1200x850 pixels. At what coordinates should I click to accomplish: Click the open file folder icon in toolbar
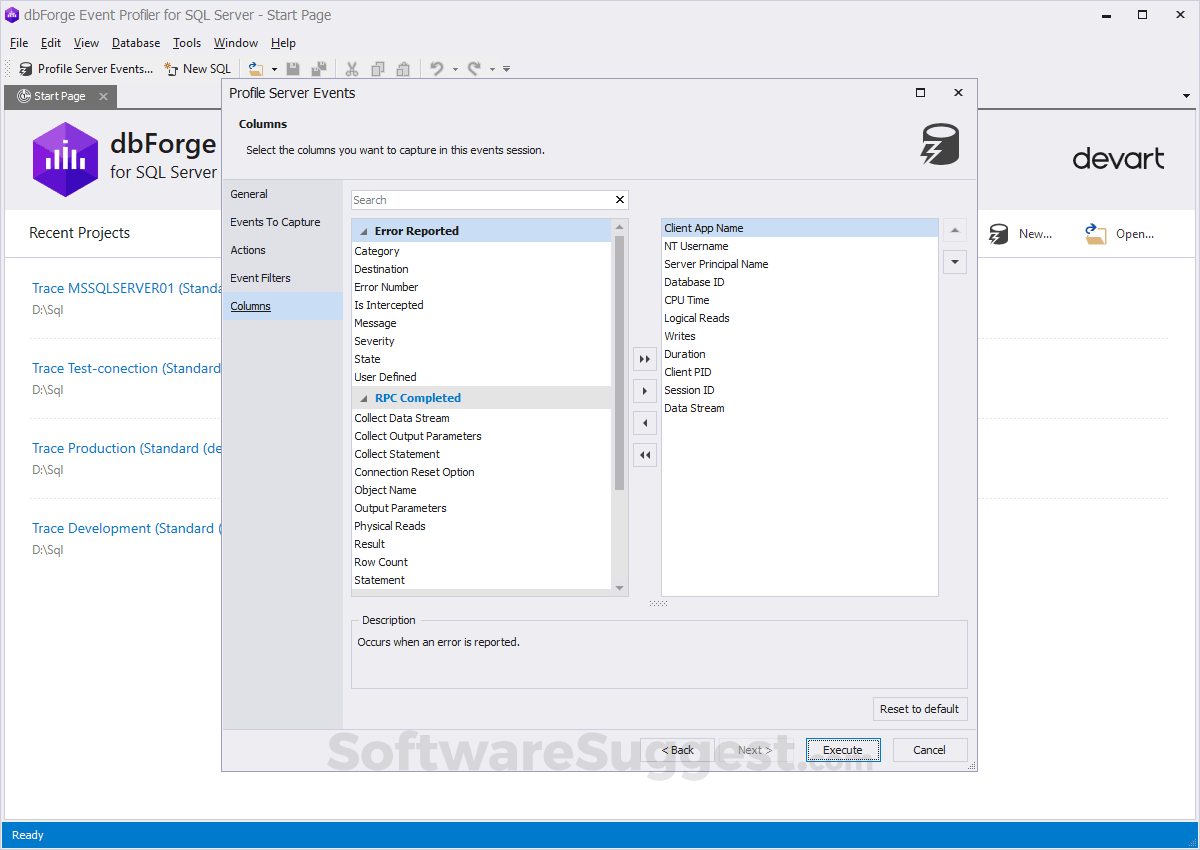tap(256, 69)
